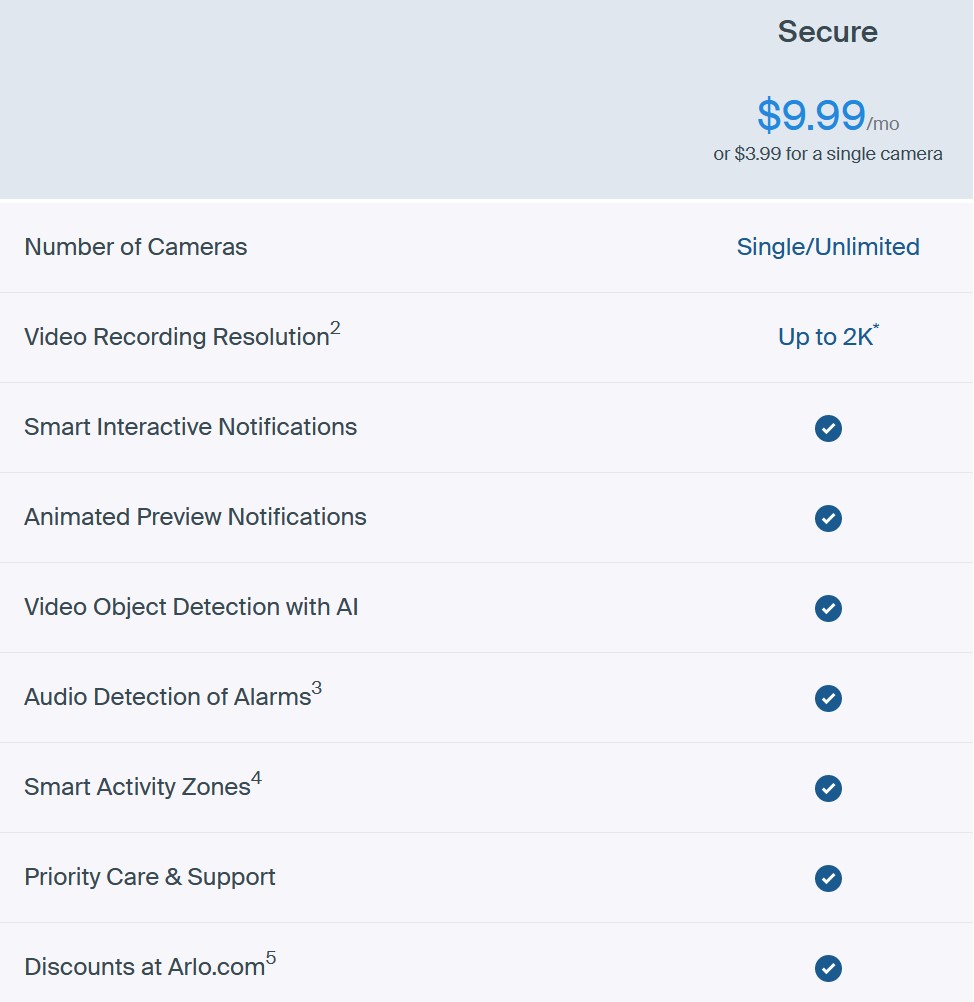
Task: Select the Secure plan heading
Action: [x=828, y=32]
